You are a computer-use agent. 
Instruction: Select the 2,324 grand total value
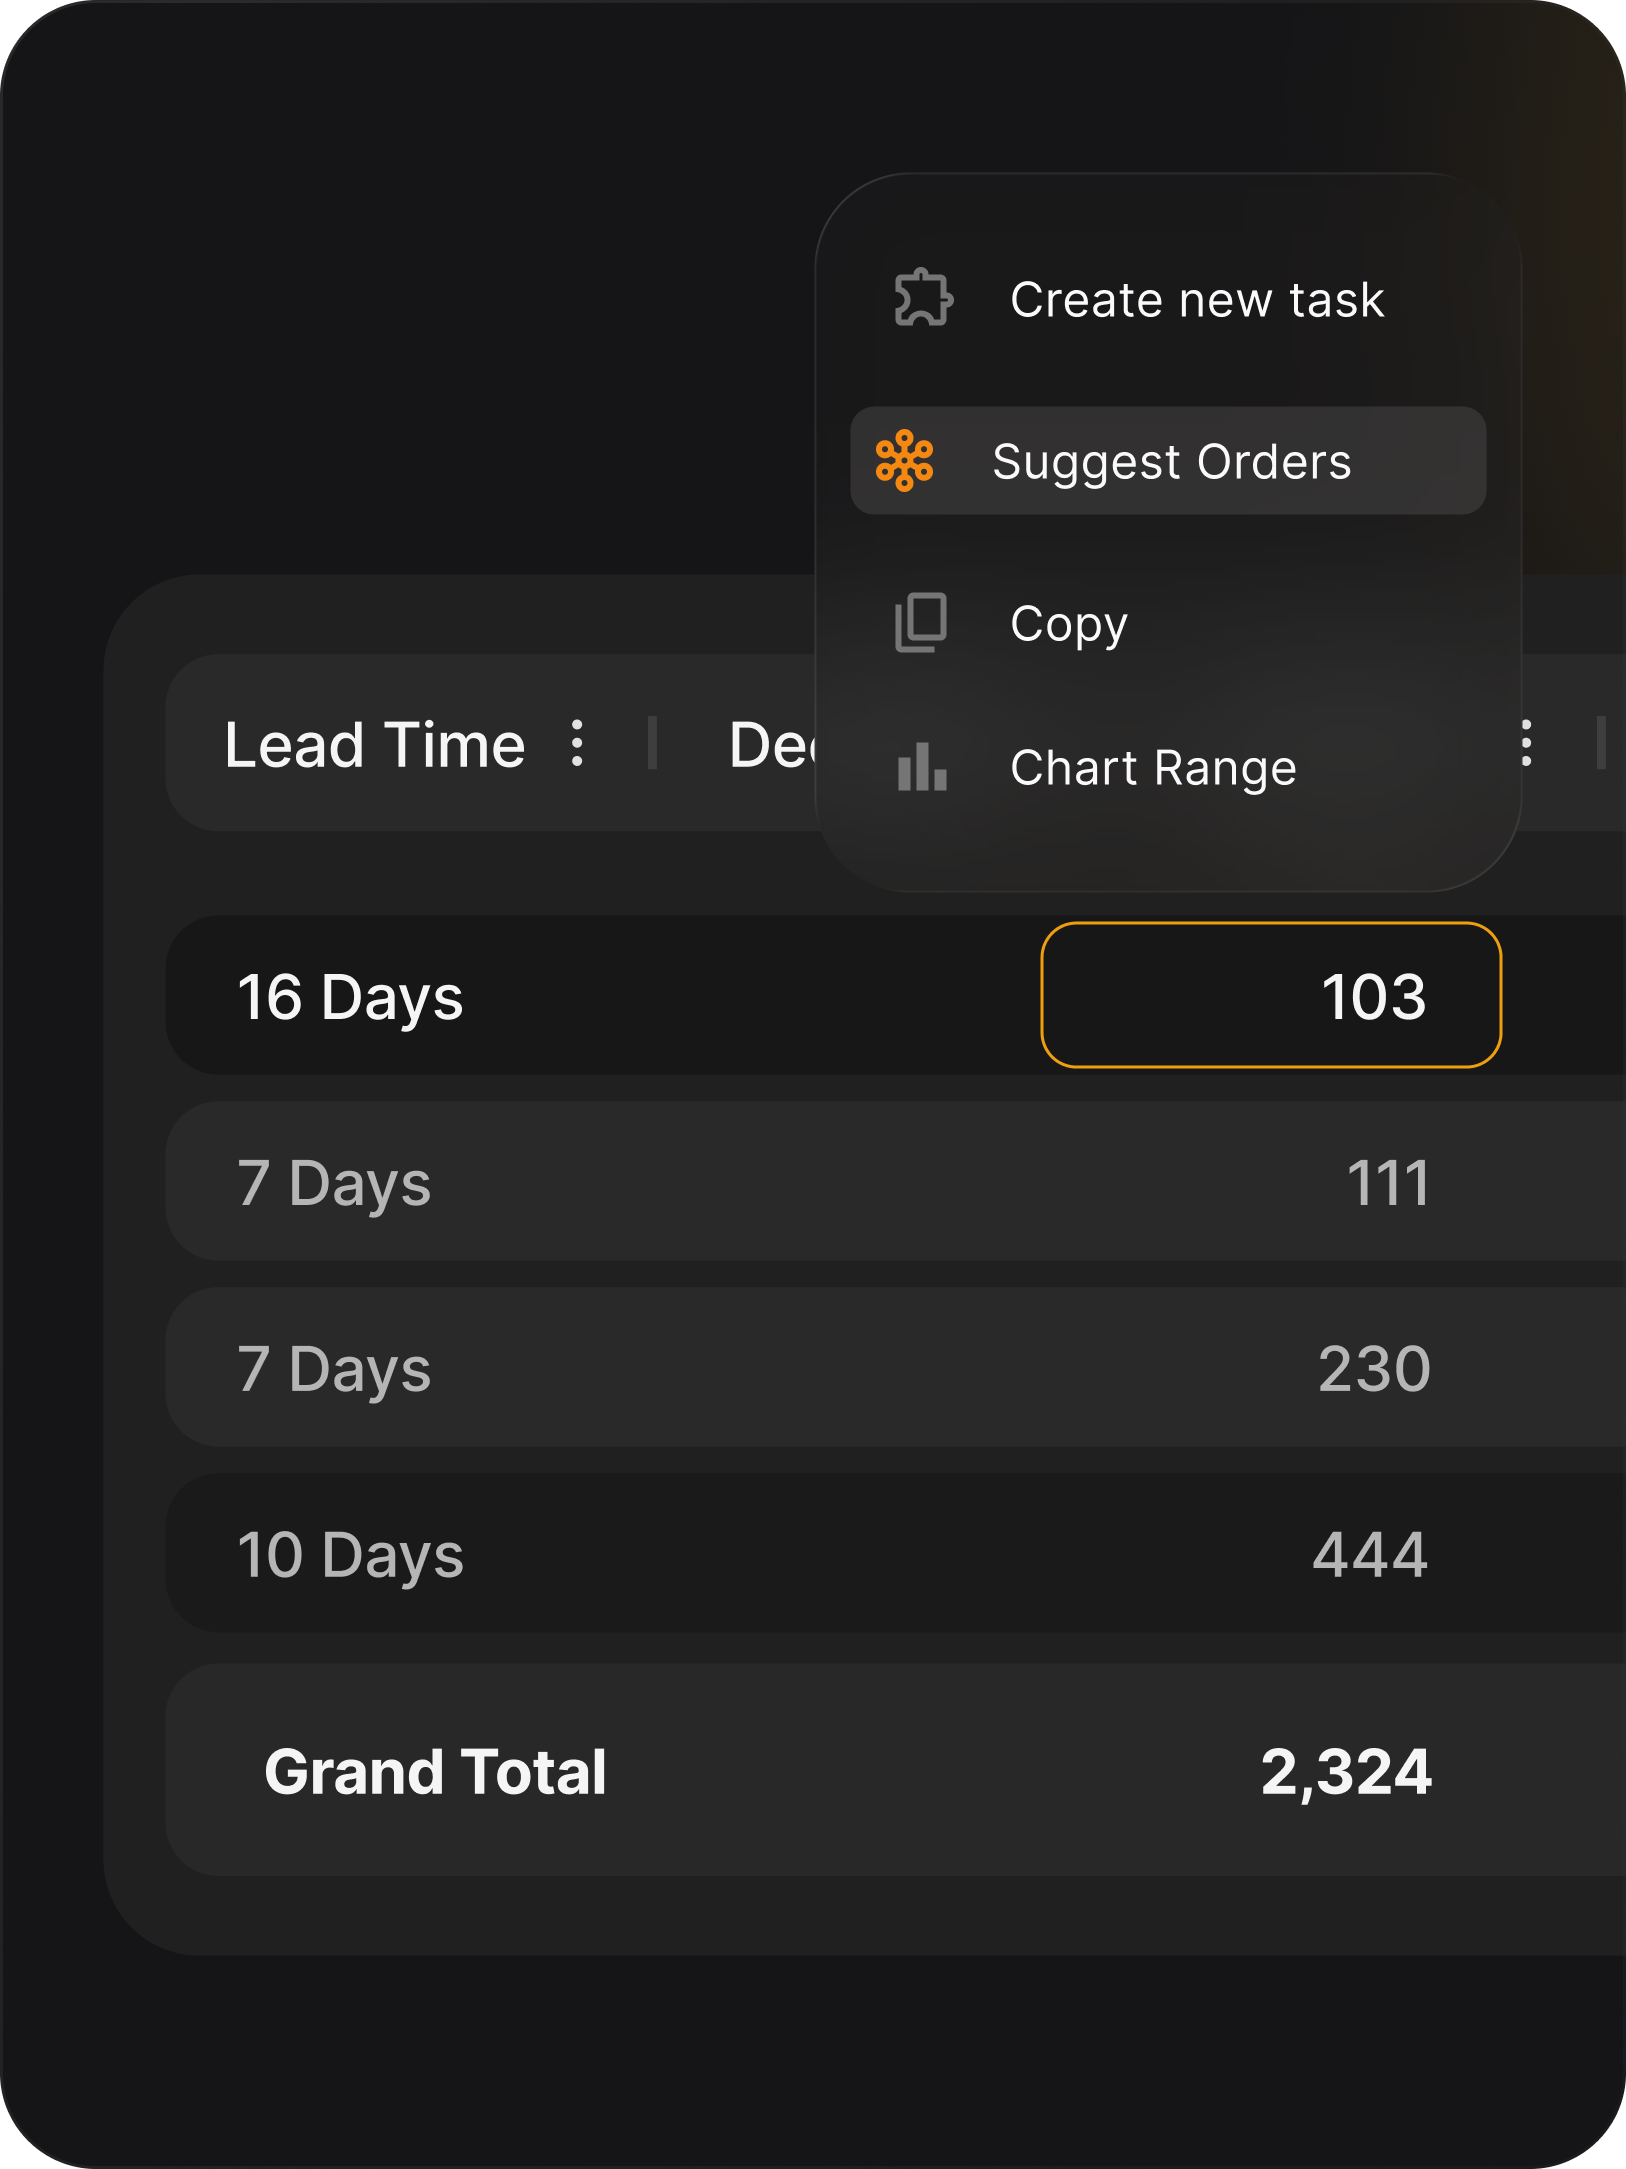1346,1772
